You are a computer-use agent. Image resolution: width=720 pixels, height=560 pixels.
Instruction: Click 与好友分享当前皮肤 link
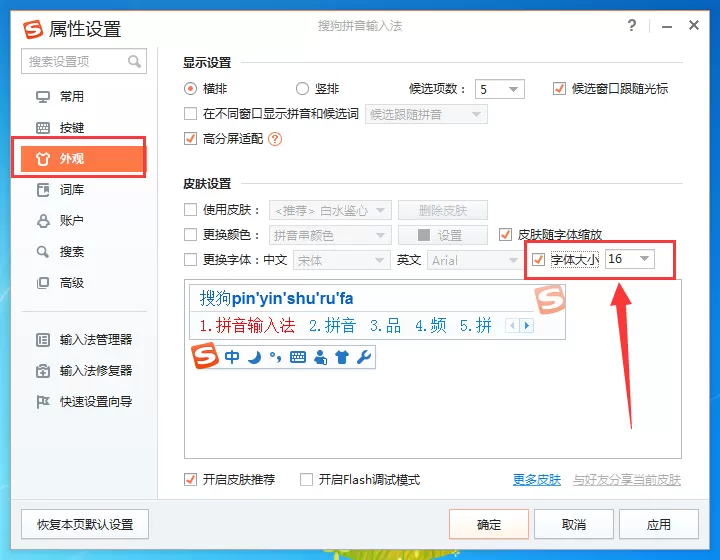(x=627, y=480)
